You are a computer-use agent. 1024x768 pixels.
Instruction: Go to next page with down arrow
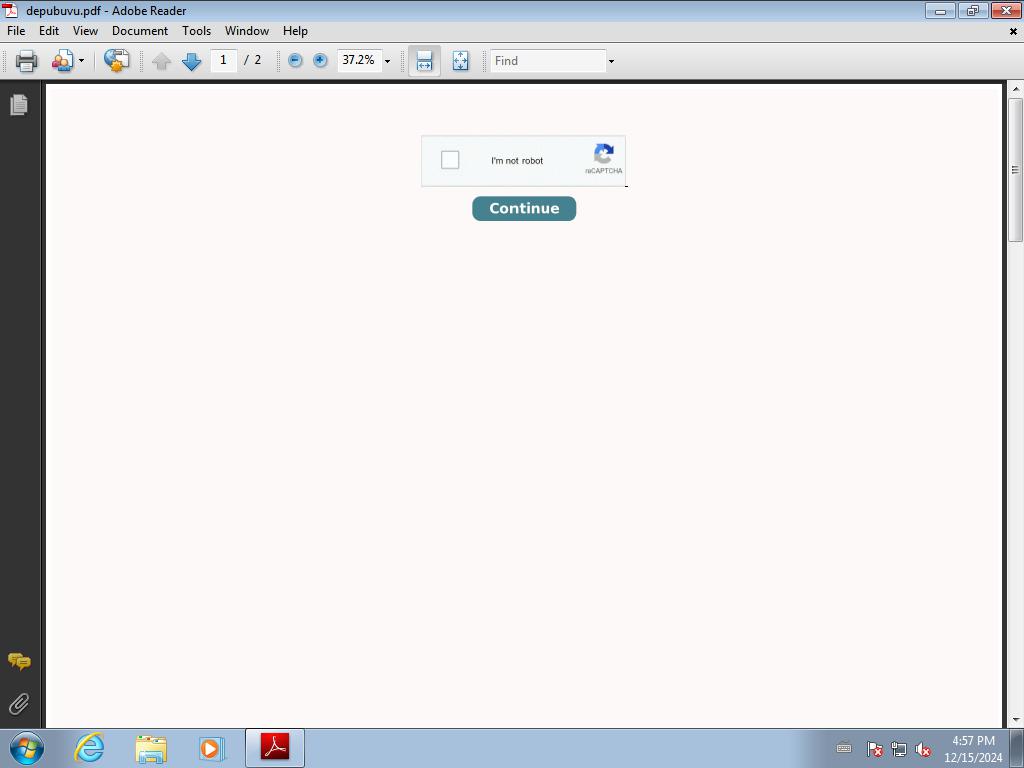click(191, 61)
